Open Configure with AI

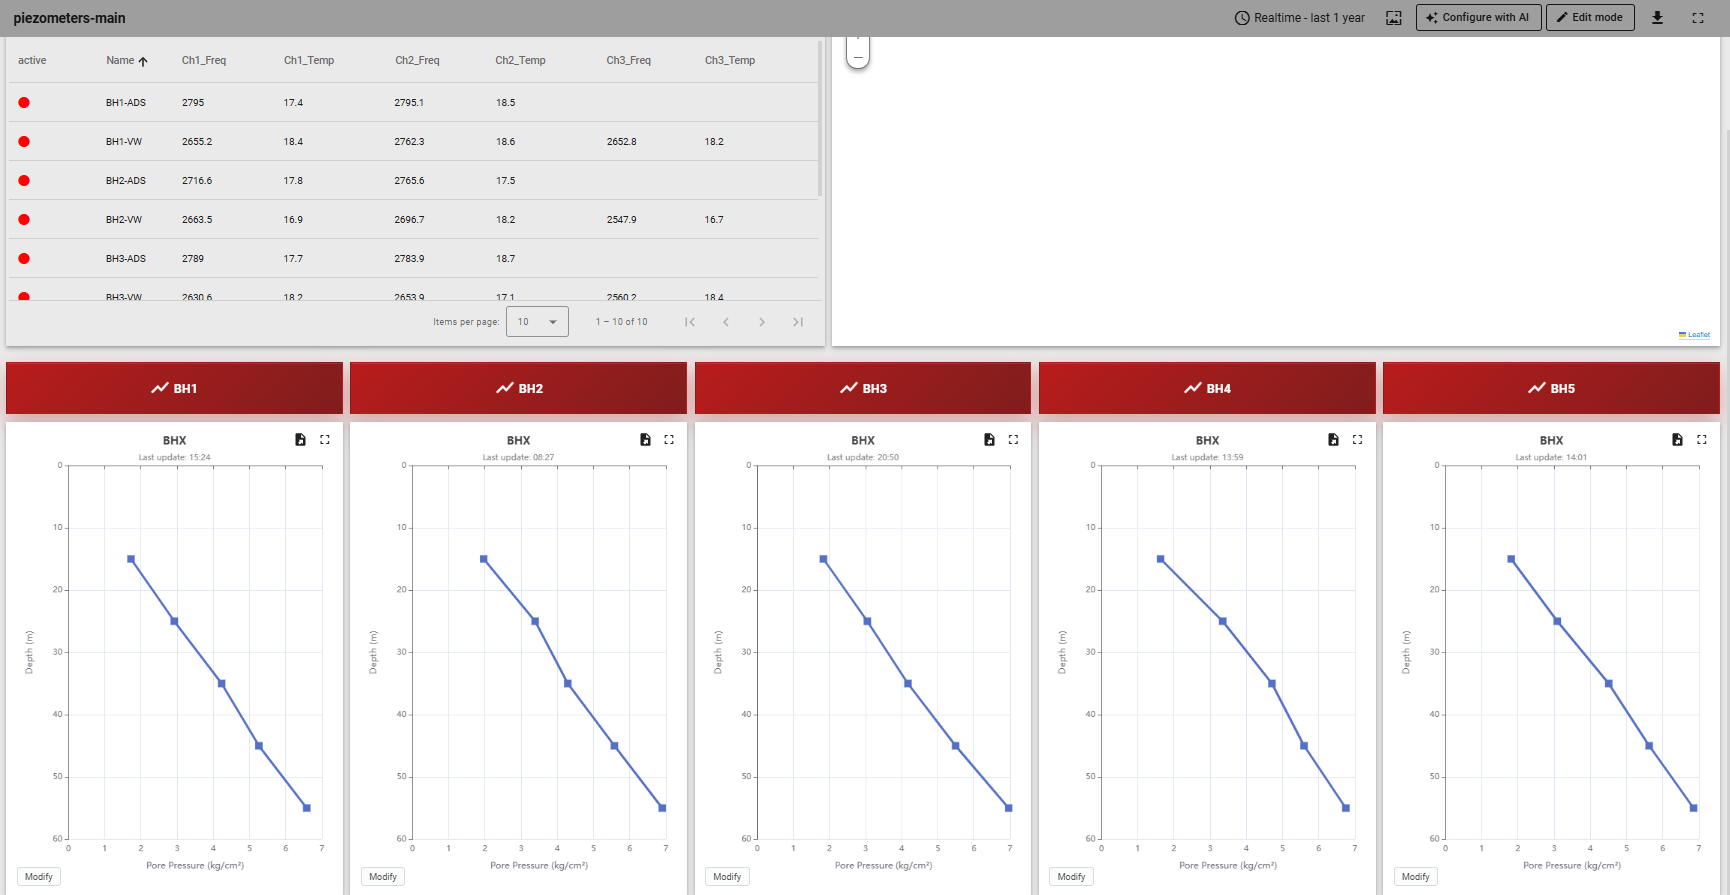coord(1478,18)
